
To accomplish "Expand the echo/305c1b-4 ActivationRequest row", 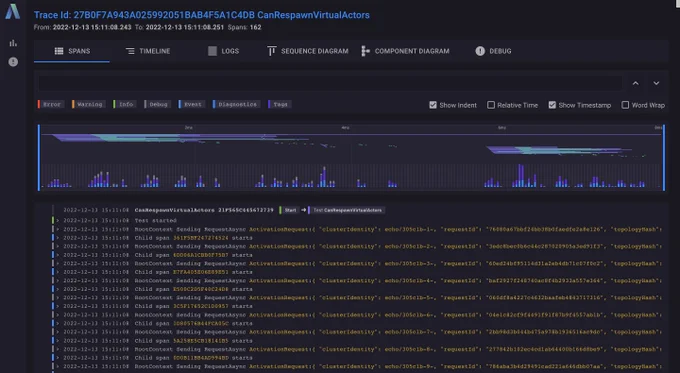I will click(x=58, y=281).
